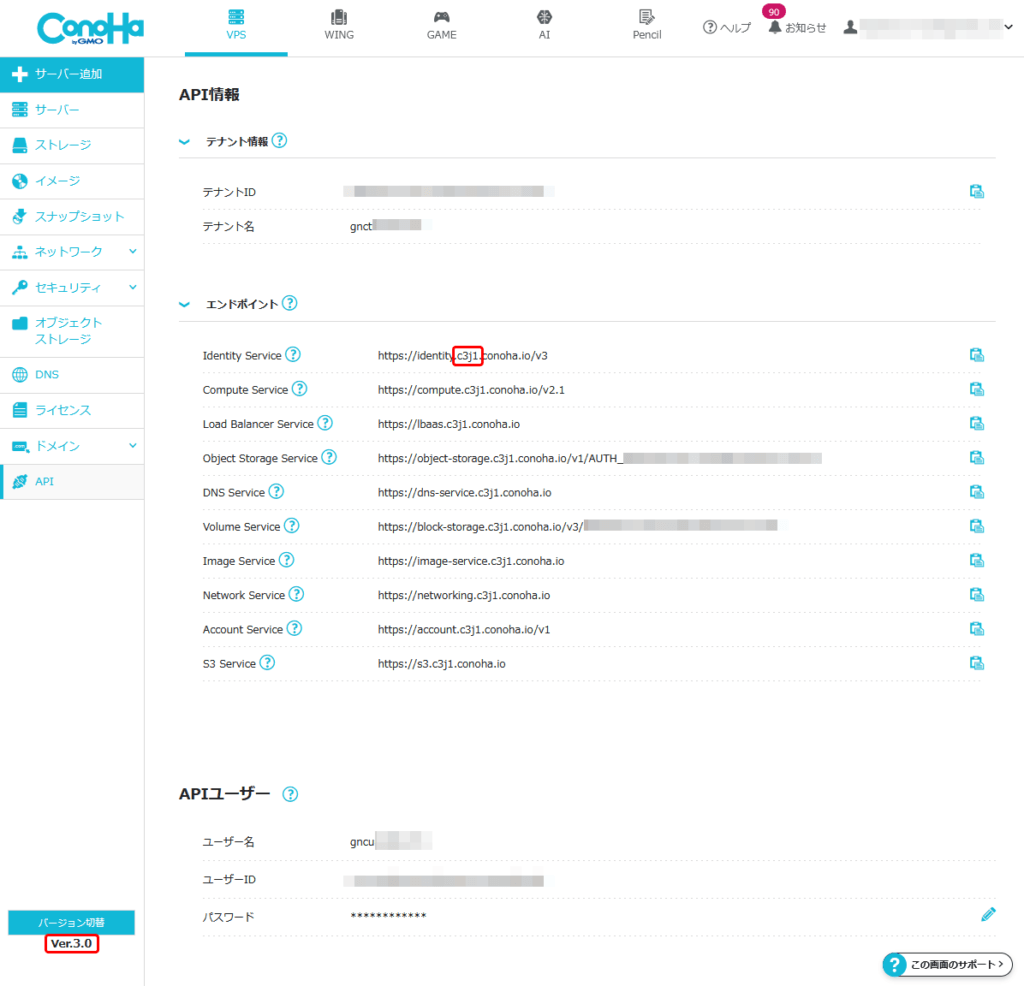This screenshot has height=986, width=1024.
Task: Open オブジェクトストレージ in the sidebar
Action: [x=72, y=331]
